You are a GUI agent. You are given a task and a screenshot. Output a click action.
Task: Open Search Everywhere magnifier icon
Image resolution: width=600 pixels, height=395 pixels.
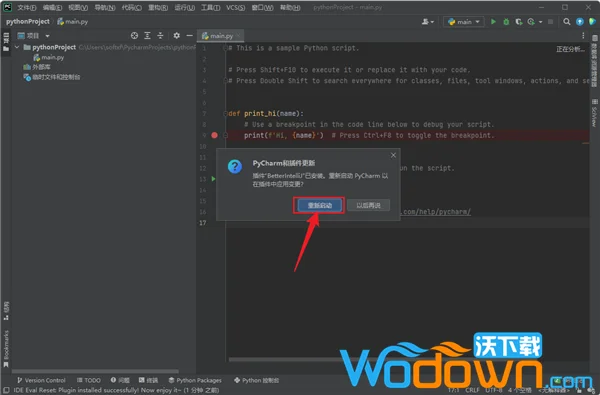[x=567, y=22]
